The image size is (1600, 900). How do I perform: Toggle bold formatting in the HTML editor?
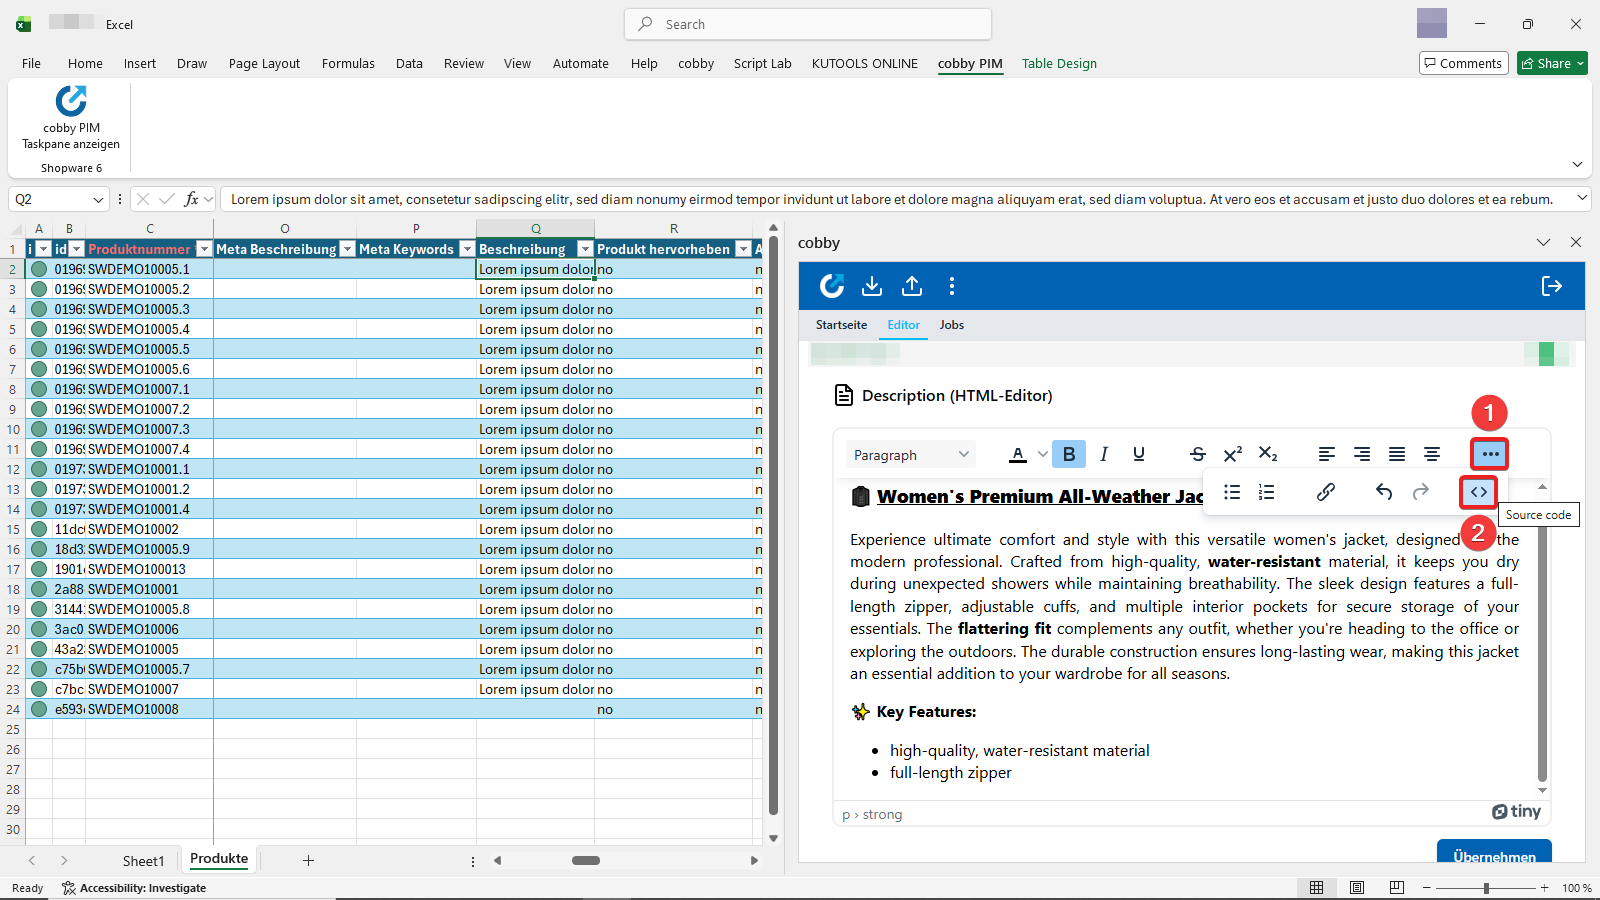click(x=1068, y=453)
